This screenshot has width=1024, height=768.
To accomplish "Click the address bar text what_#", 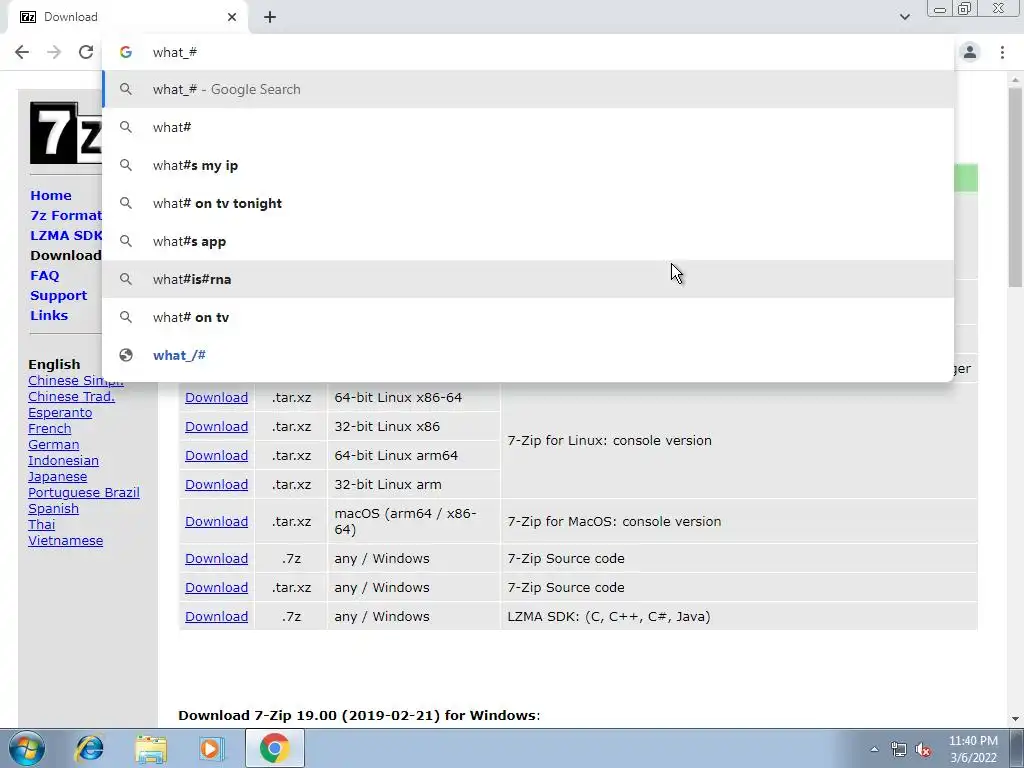I will [174, 52].
